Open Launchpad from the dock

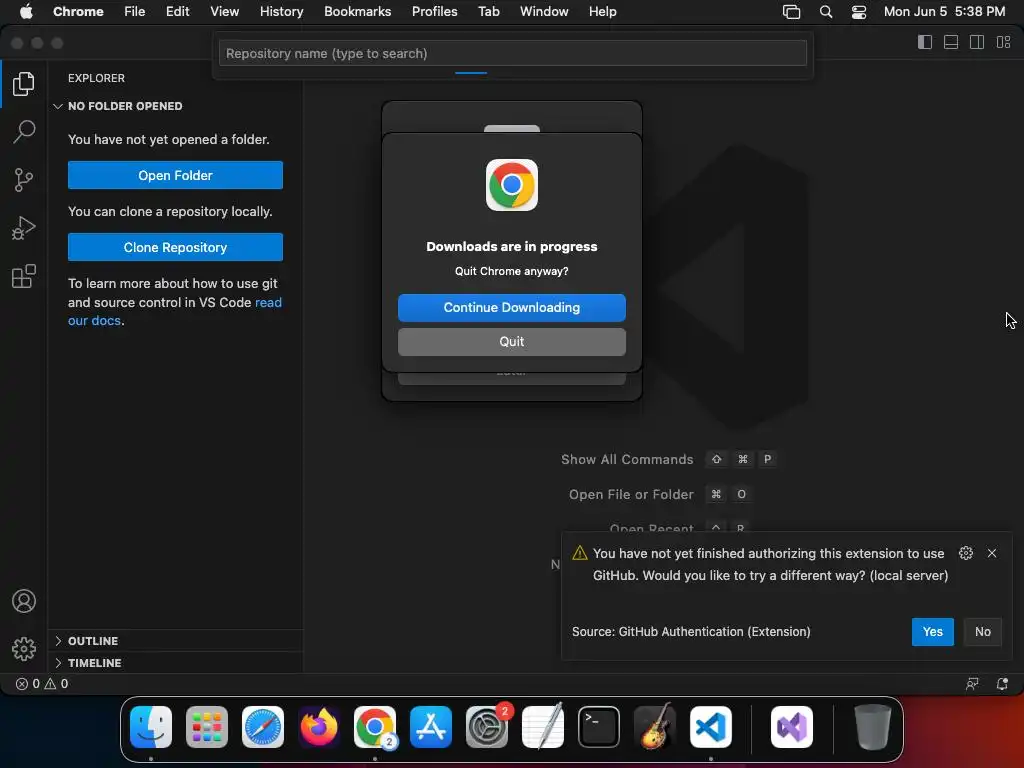207,727
